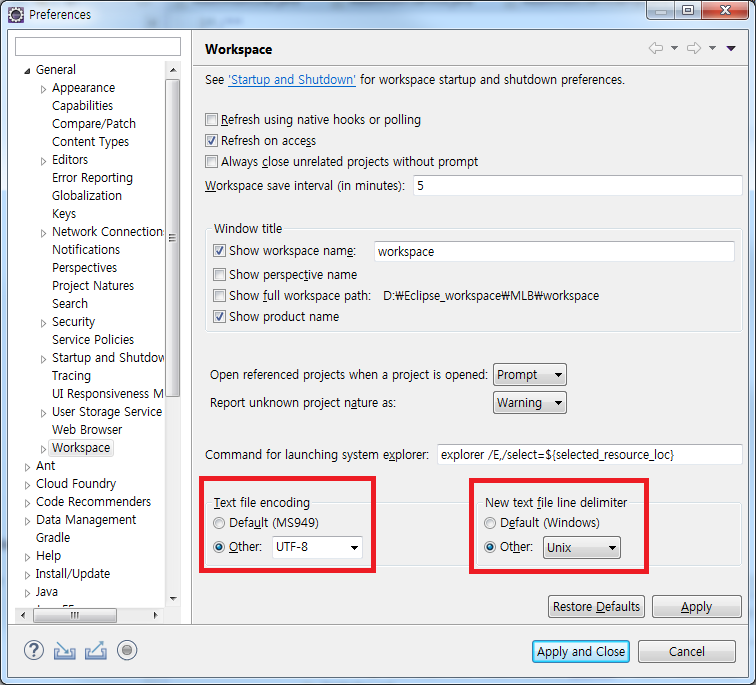Screen dimensions: 756x685
Task: Enable Refresh using native hooks or polling
Action: [211, 120]
